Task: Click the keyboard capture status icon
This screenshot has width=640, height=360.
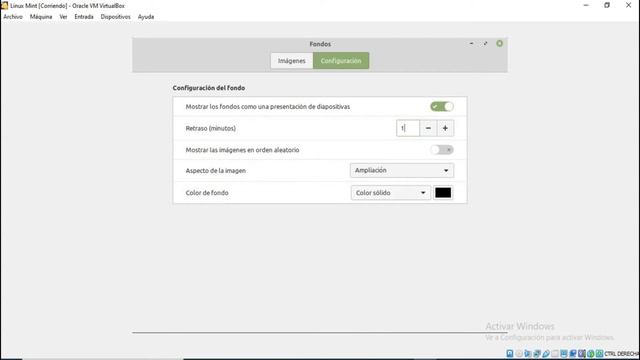Action: [600, 353]
